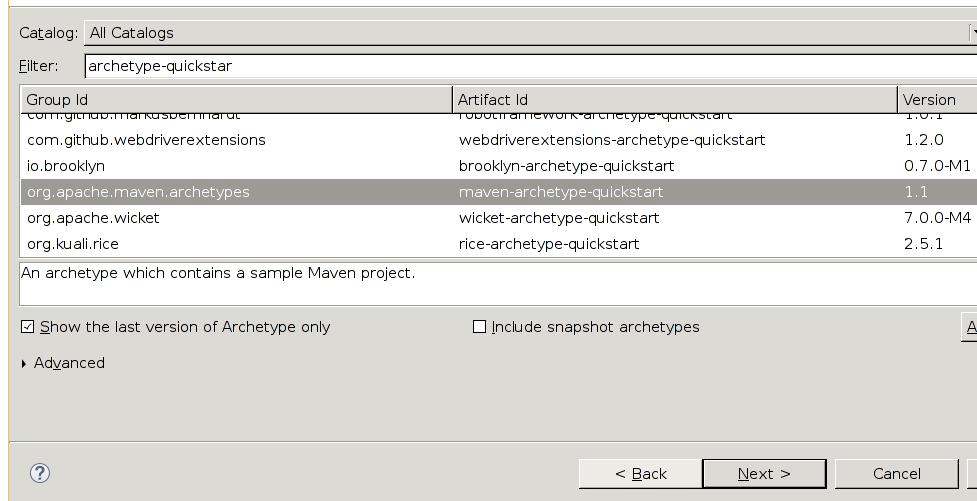Screen dimensions: 977x501
Task: Click the archetype description text area
Action: tap(498, 284)
